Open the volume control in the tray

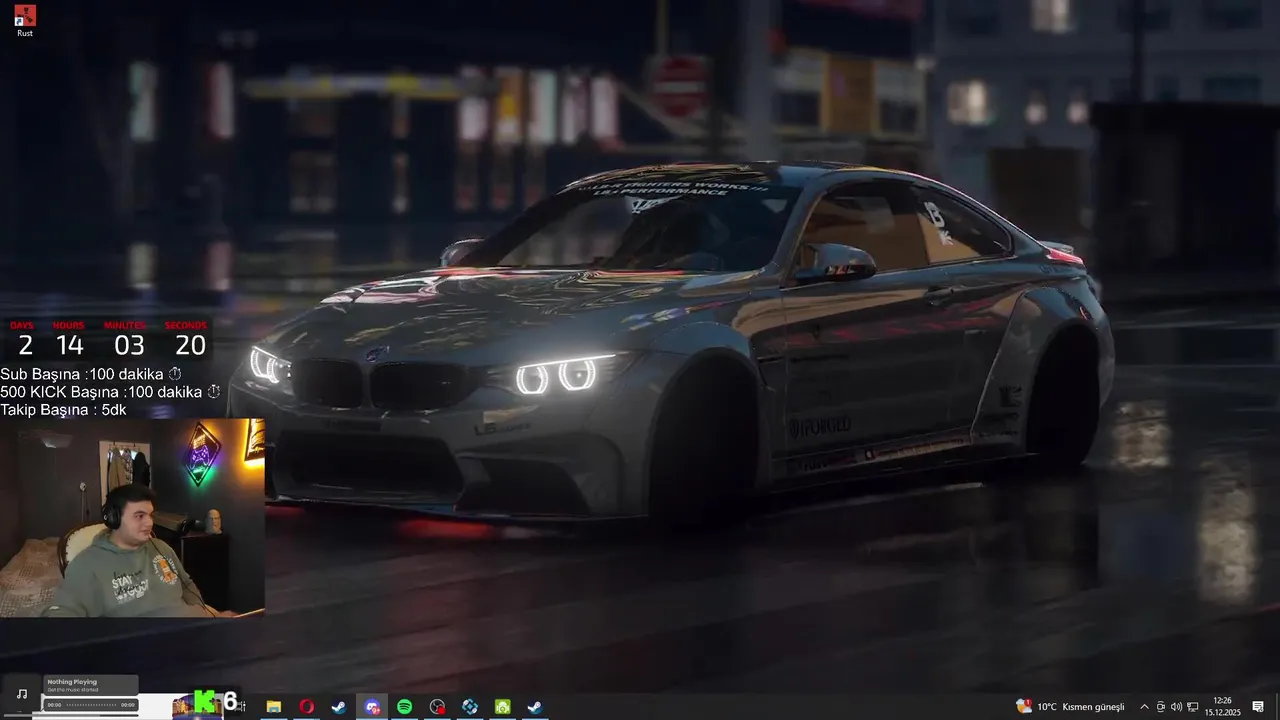[1176, 707]
